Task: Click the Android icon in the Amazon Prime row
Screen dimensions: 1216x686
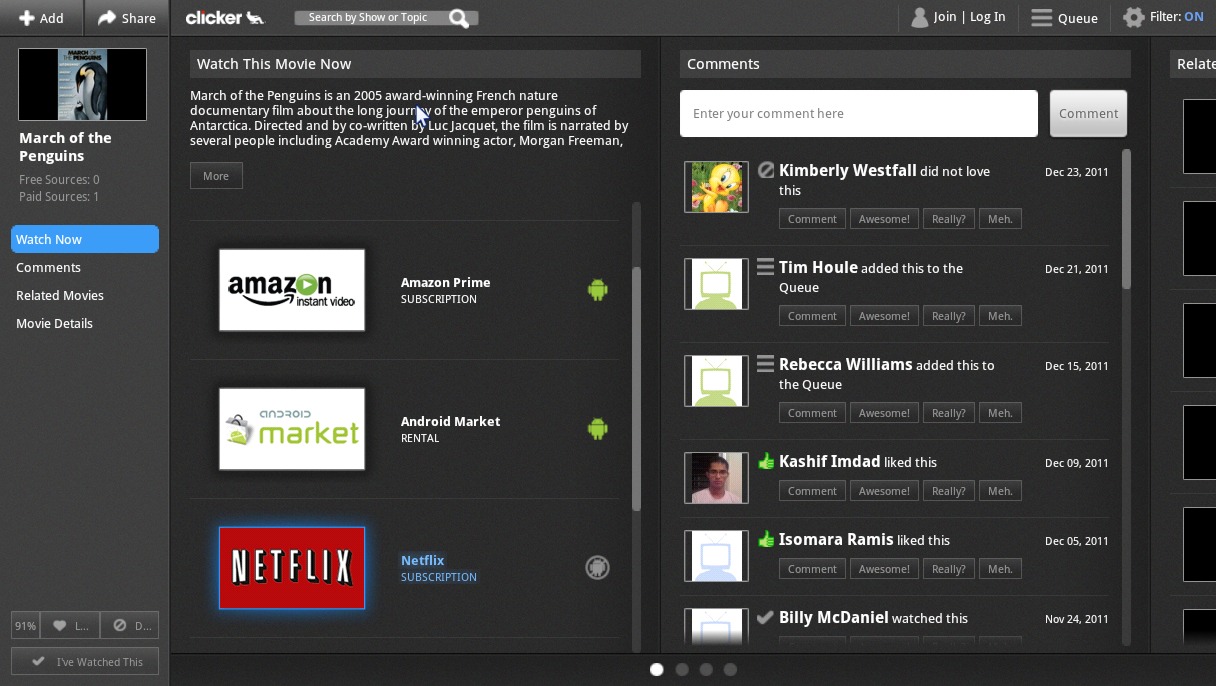Action: coord(598,290)
